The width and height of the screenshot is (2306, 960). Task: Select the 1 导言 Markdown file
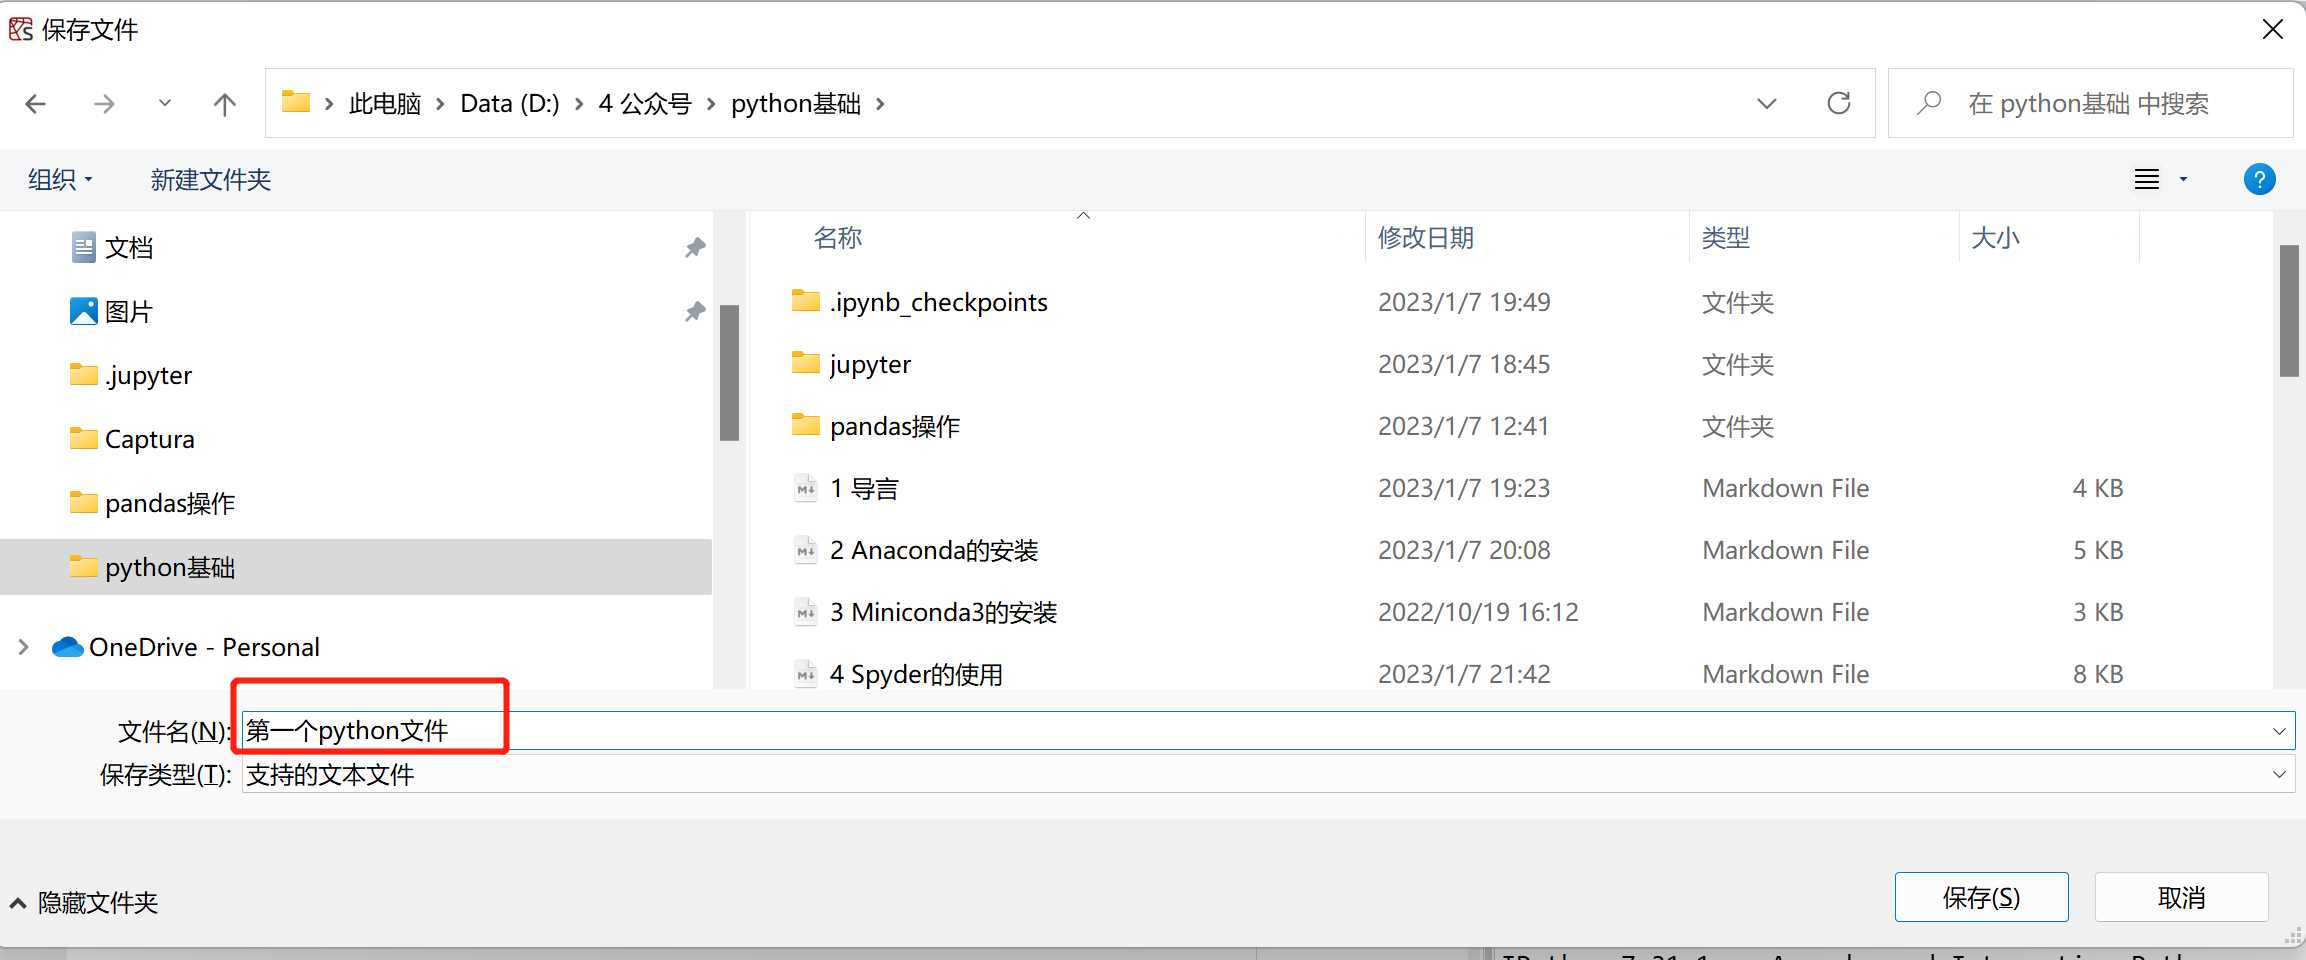tap(864, 488)
